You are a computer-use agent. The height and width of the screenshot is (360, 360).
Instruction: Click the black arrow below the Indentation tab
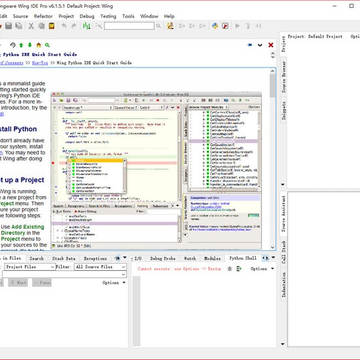point(283,344)
